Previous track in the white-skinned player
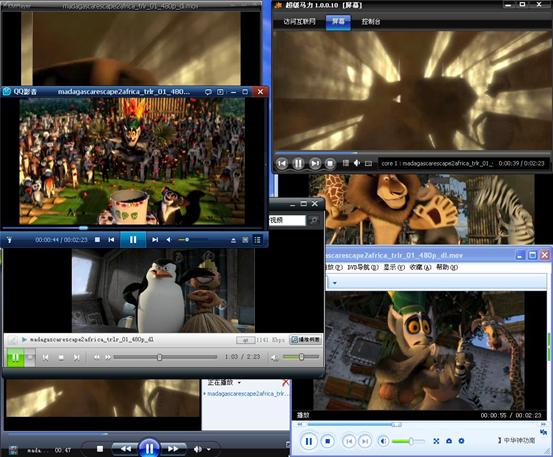Image resolution: width=553 pixels, height=457 pixels. [349, 441]
